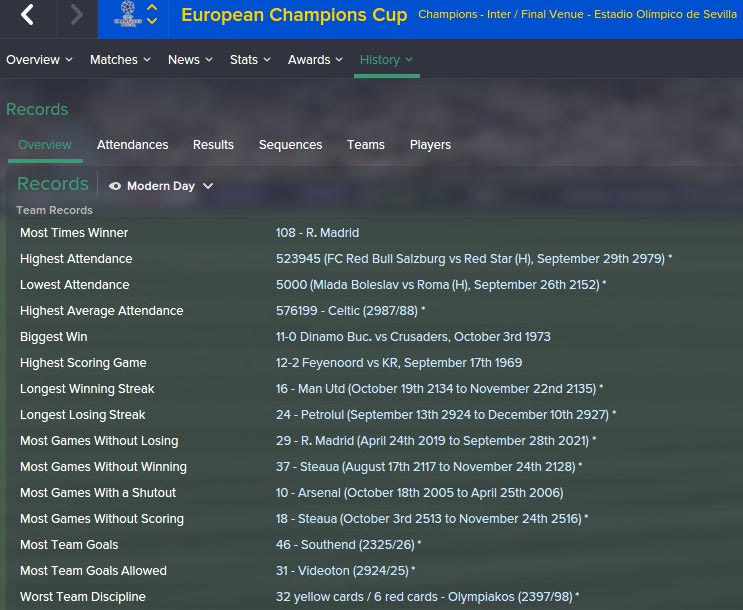Open the Stats menu

click(250, 60)
